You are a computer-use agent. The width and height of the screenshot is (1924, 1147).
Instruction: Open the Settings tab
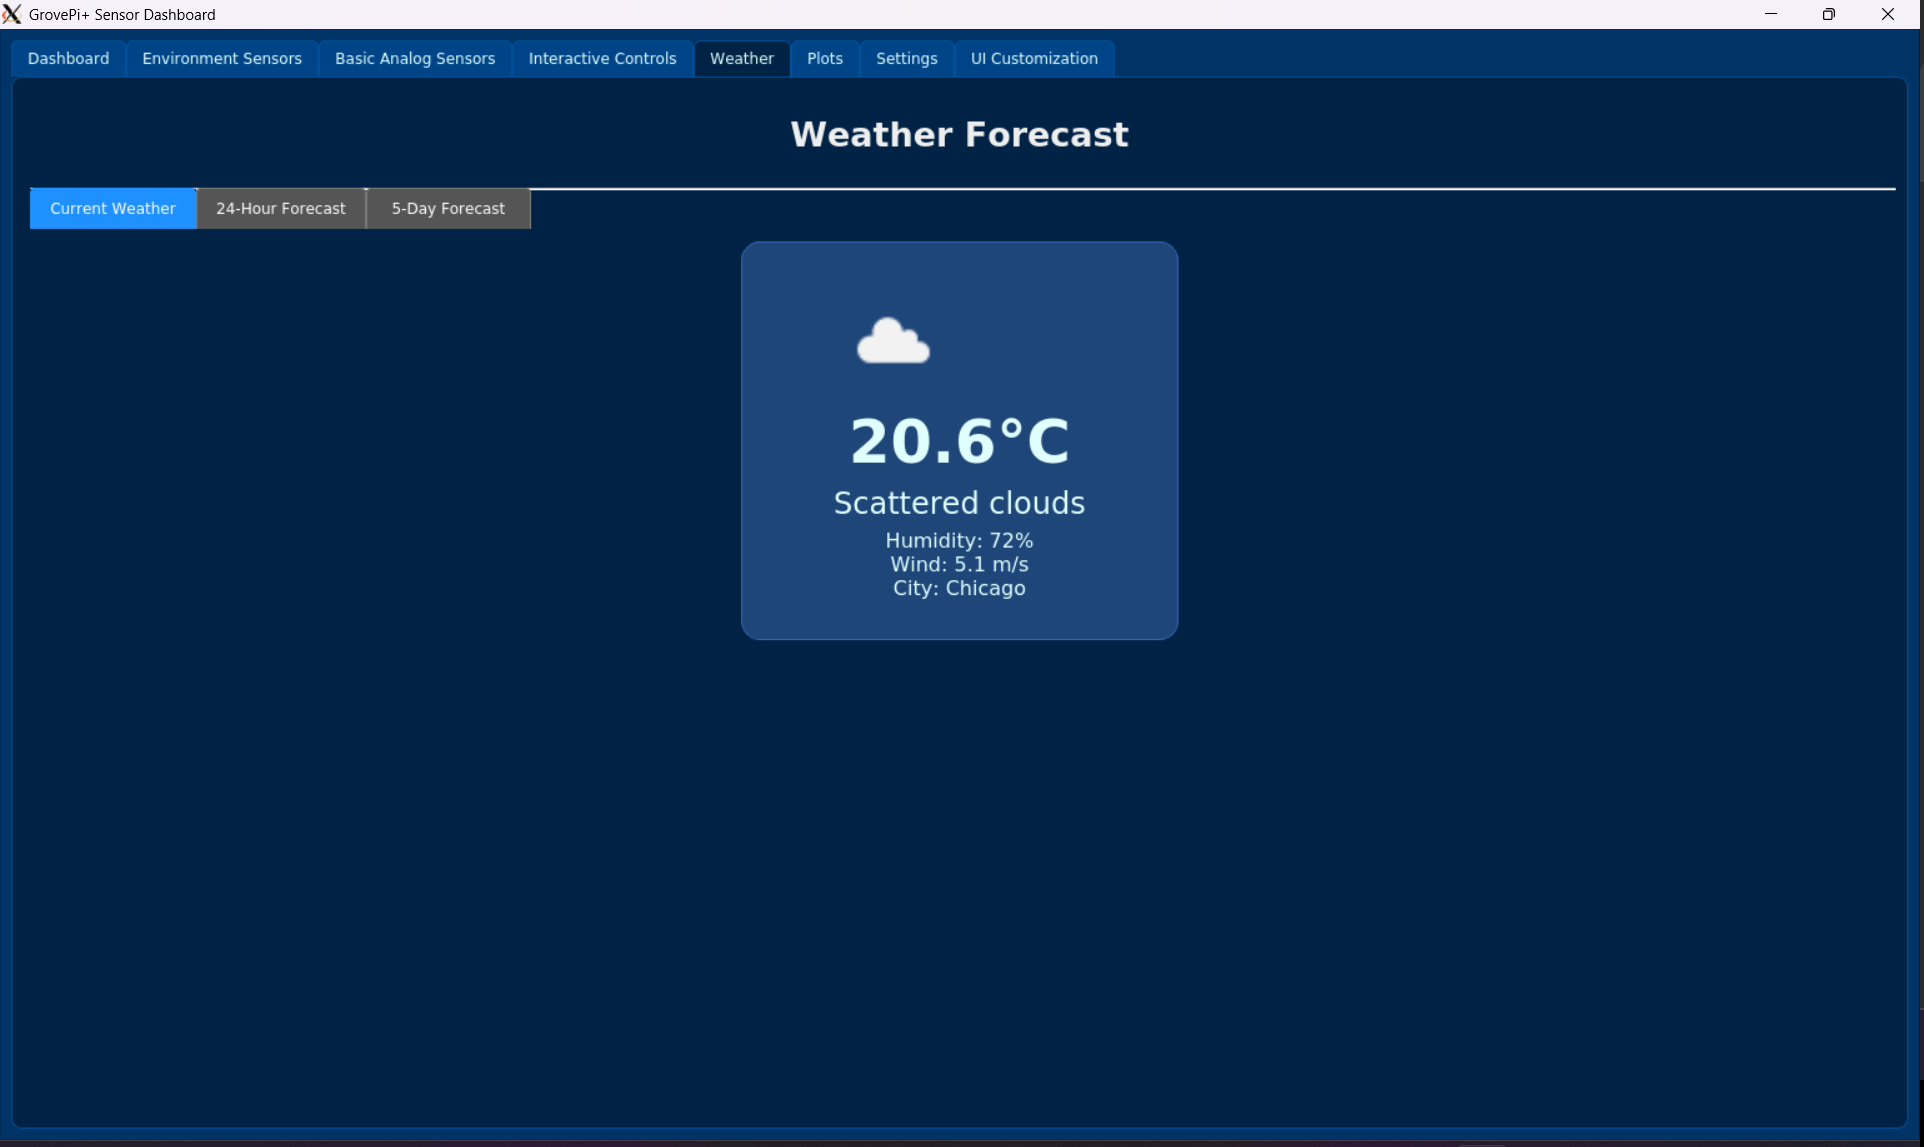click(906, 58)
